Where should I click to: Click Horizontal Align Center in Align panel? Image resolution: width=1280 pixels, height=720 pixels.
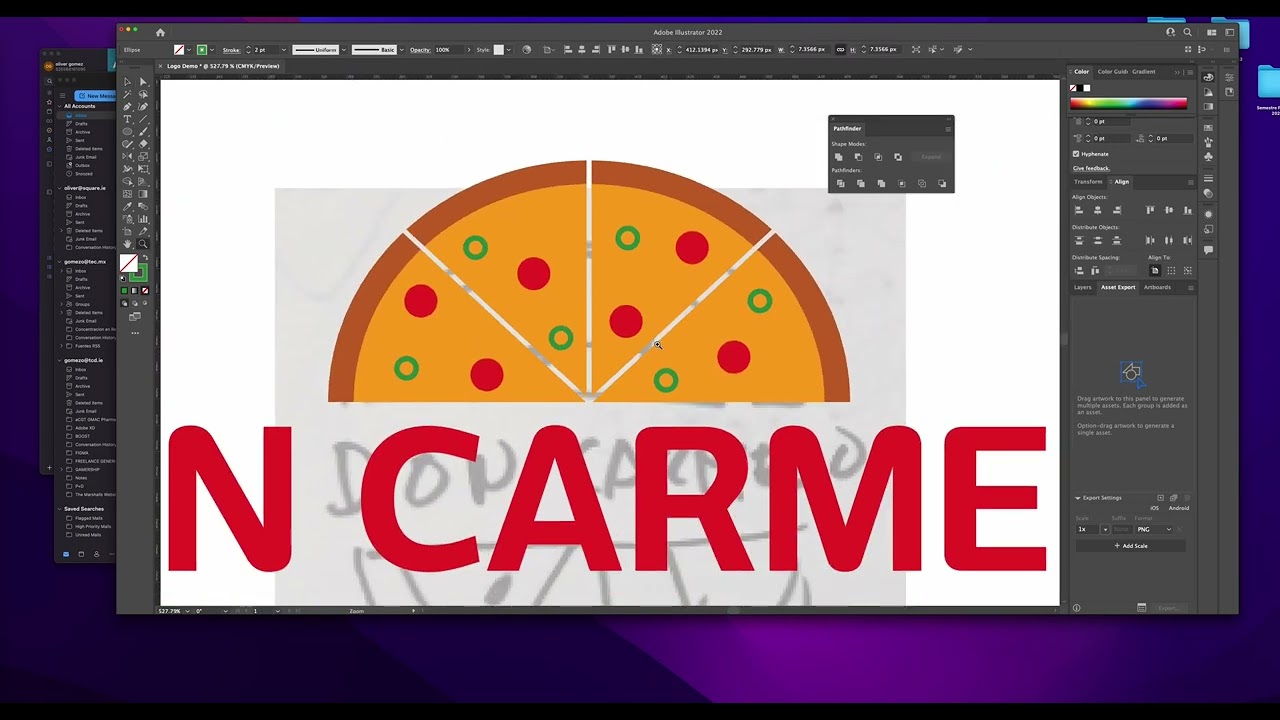click(1098, 210)
